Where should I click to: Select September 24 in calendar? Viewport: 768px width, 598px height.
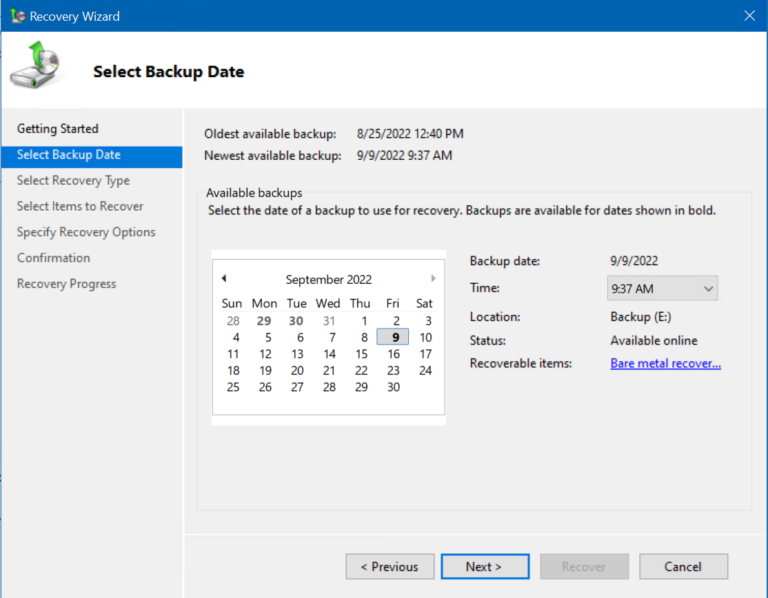point(425,371)
